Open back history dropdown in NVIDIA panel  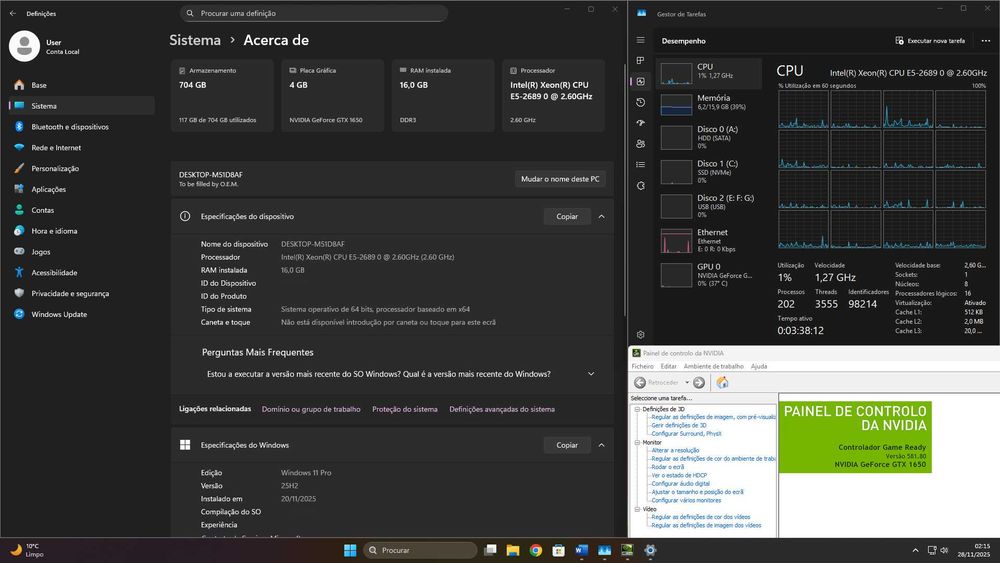688,383
